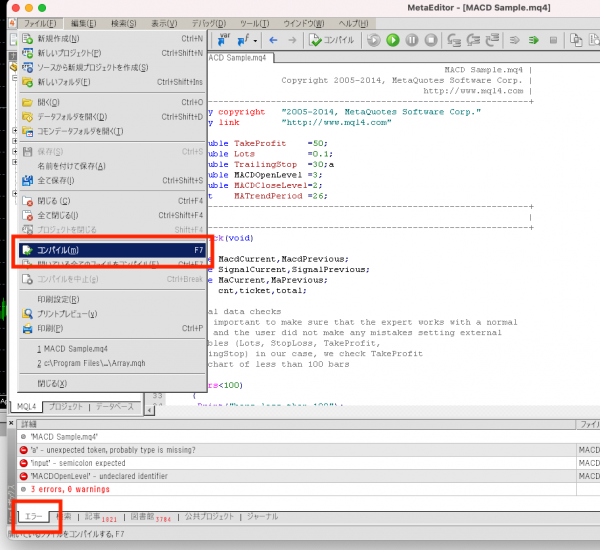Choose ソースから新規プロジェクトを作成(S)
Viewport: 600px width, 550px height.
pos(112,68)
